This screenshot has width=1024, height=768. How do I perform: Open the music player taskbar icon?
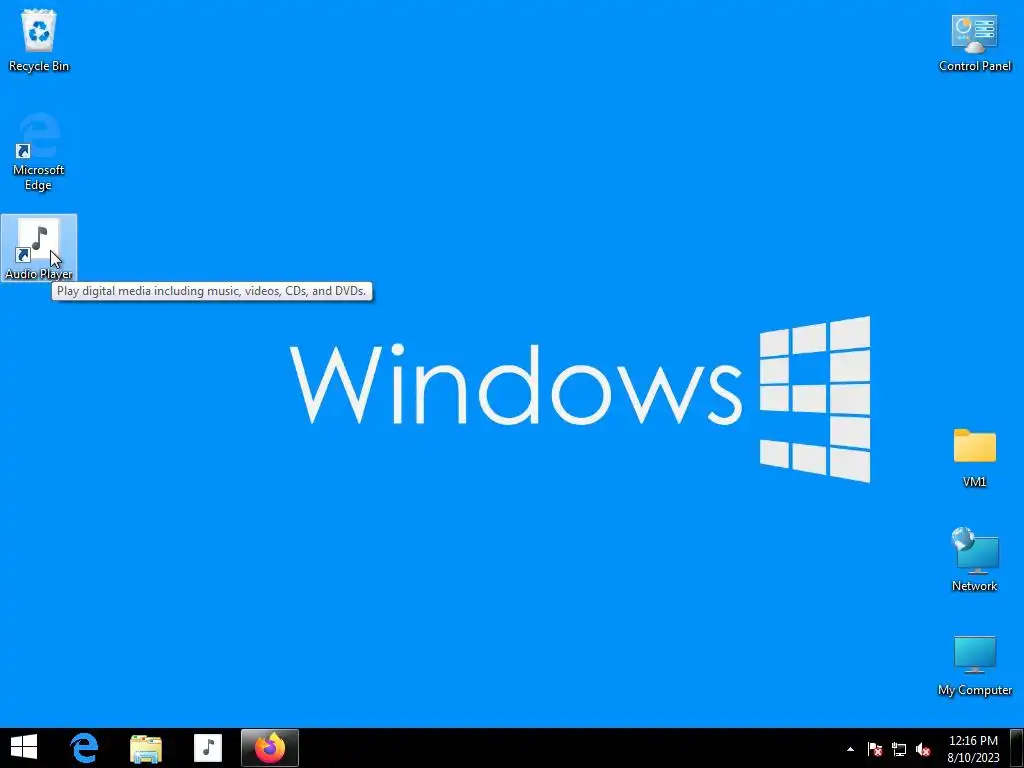click(x=208, y=748)
